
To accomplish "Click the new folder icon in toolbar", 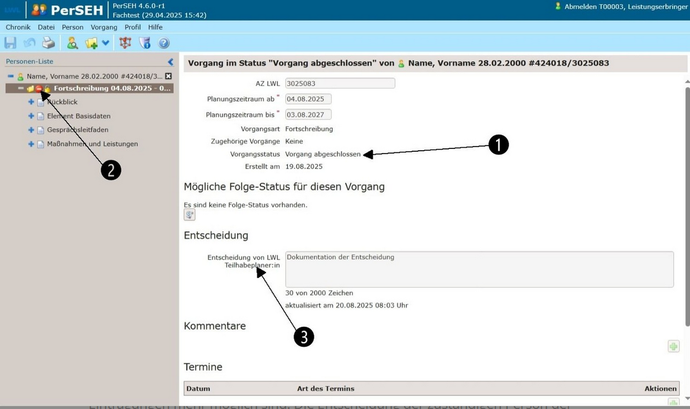I will (x=92, y=43).
